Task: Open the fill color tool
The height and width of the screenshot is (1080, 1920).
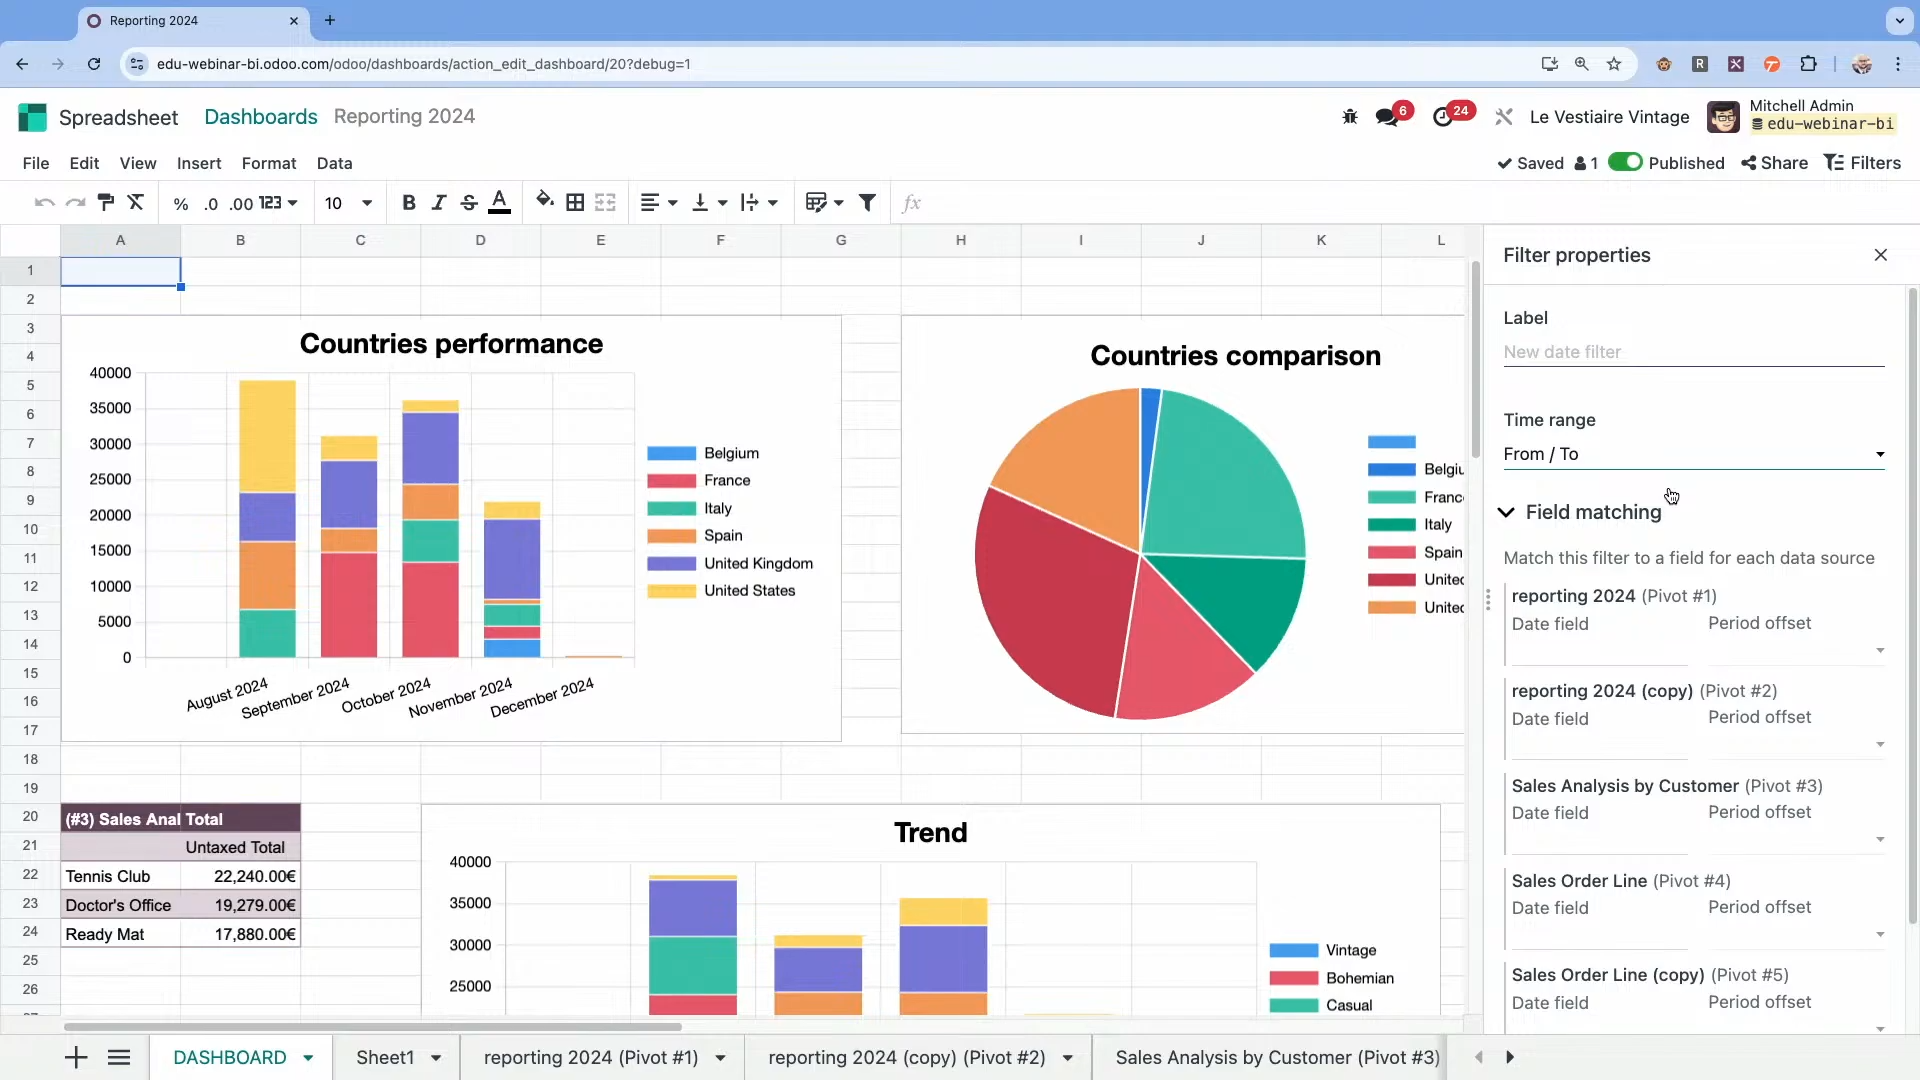Action: (545, 202)
